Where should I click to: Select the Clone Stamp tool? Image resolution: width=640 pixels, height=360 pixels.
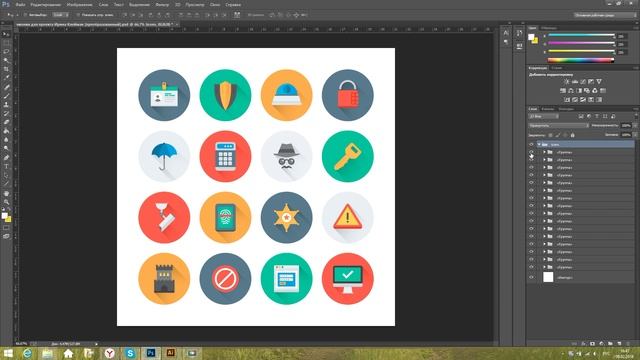6,104
